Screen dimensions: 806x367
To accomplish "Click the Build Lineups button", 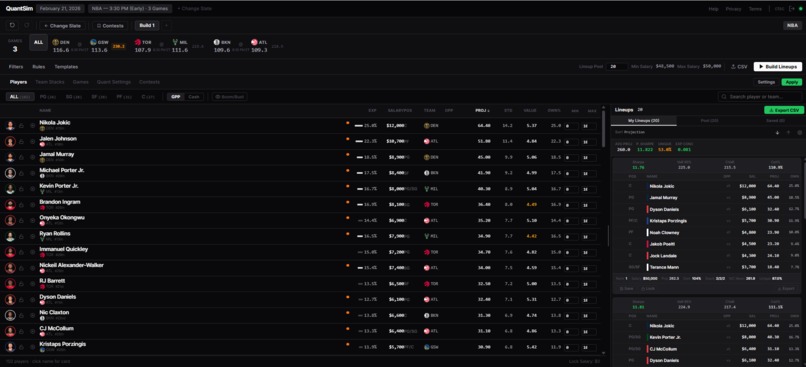I will (778, 67).
